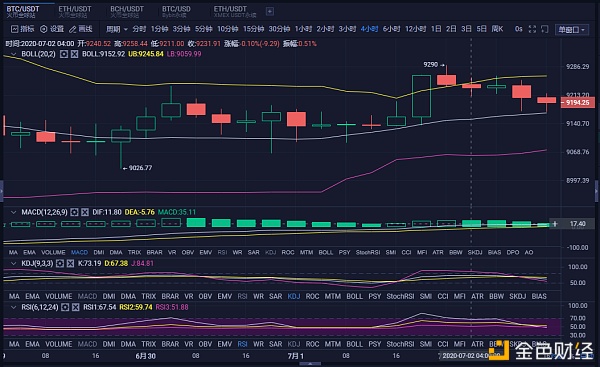The width and height of the screenshot is (600, 367).
Task: Switch to the ETH/USDT 火币全球站 tab
Action: (75, 11)
